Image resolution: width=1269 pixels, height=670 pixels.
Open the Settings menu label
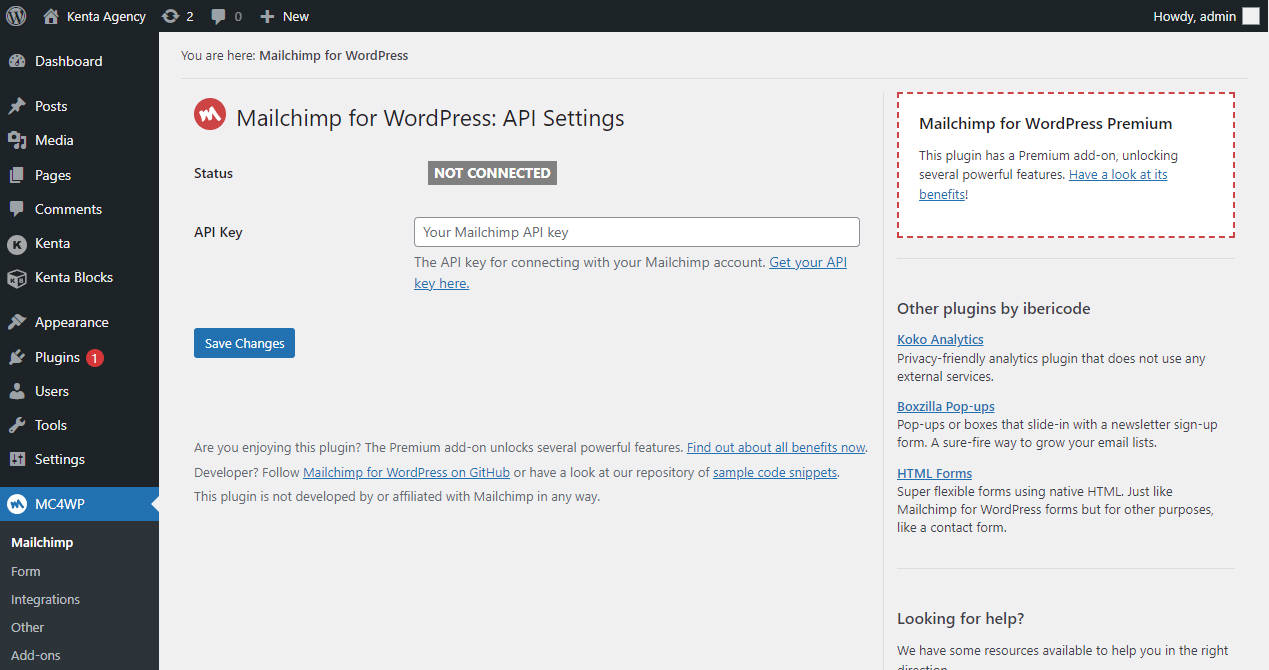pos(60,459)
